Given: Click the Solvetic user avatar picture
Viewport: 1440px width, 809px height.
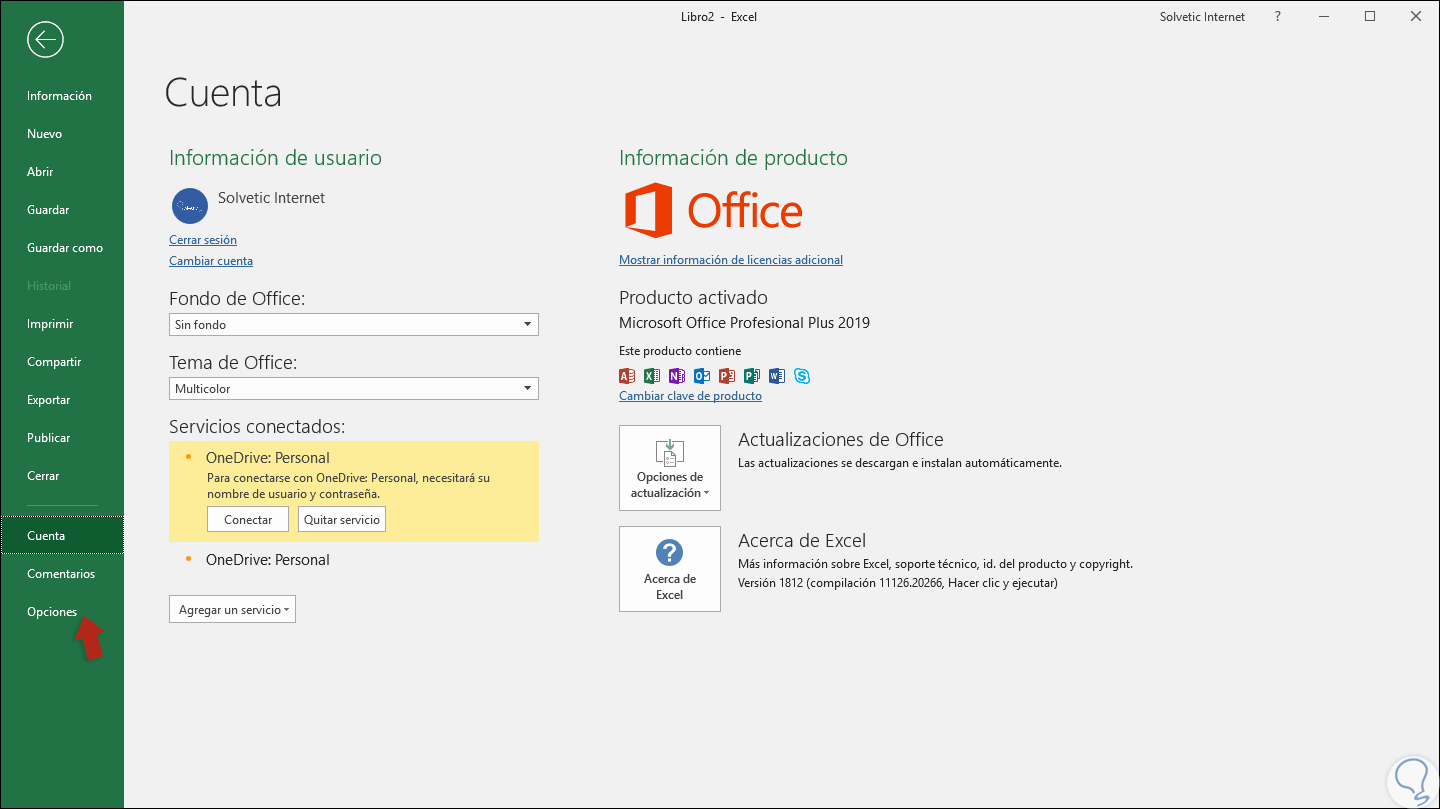Looking at the screenshot, I should [190, 205].
